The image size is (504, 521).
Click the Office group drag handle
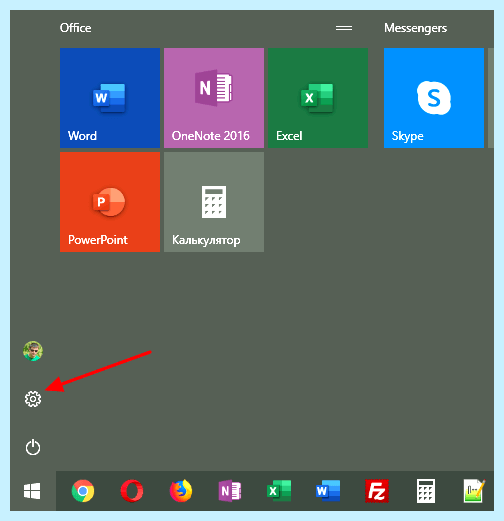tap(344, 28)
